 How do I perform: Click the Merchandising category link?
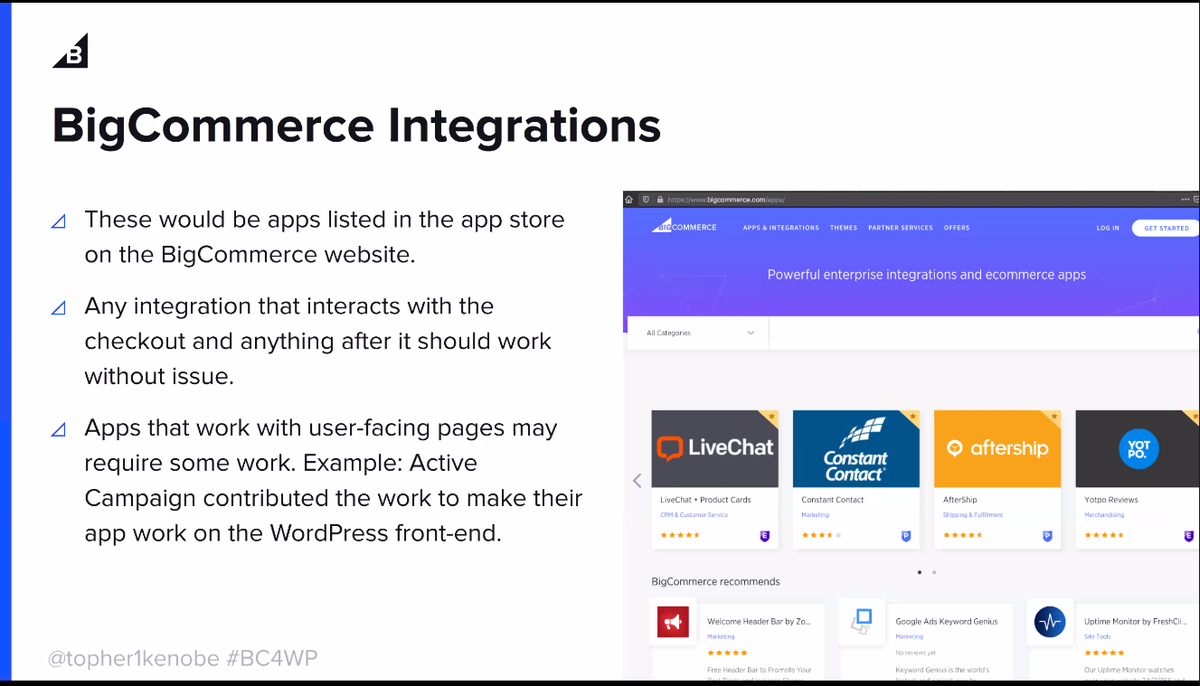[x=1104, y=515]
